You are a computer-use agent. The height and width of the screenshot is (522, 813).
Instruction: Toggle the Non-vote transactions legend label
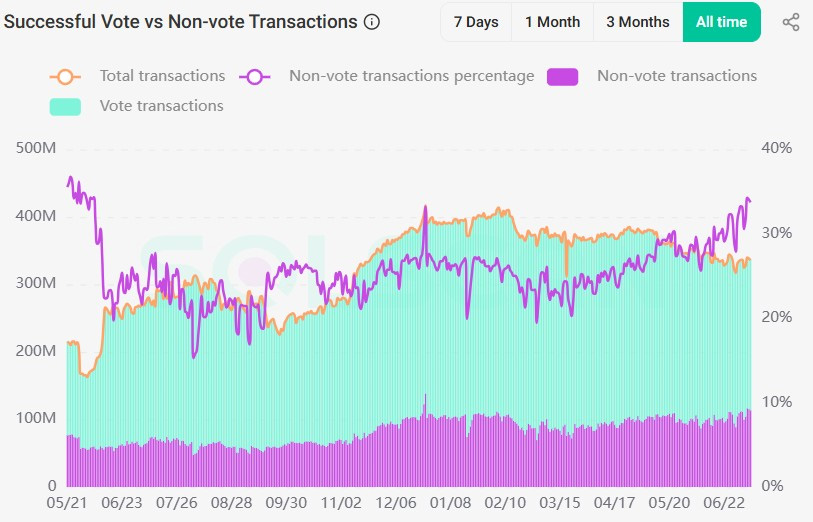click(676, 76)
